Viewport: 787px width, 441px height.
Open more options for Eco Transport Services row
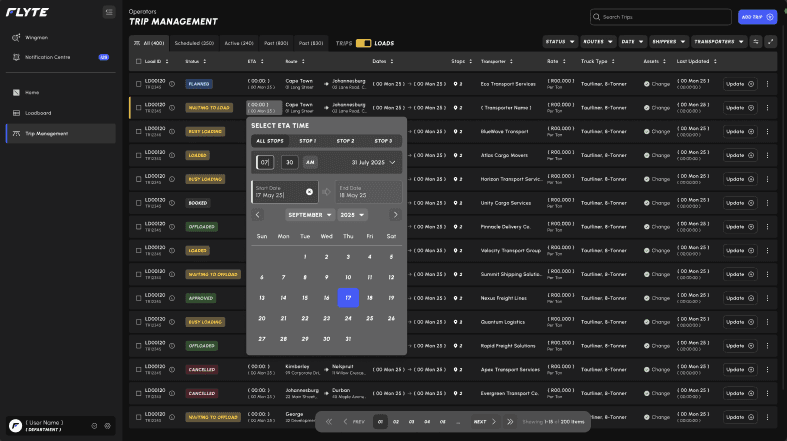pyautogui.click(x=767, y=84)
